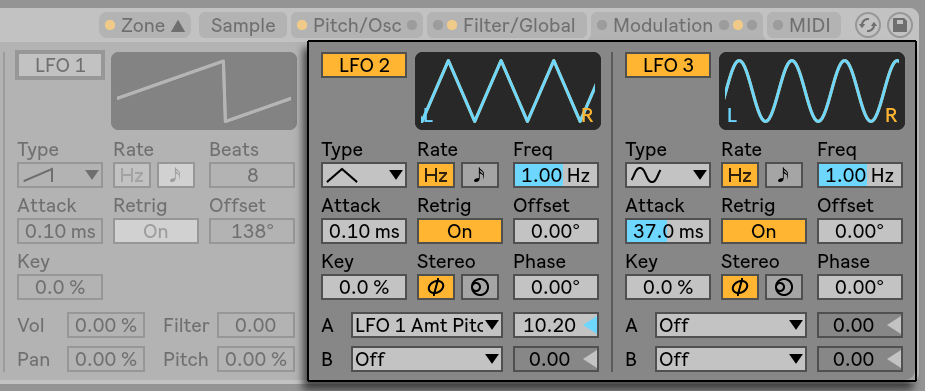Click LFO 3 Offset 0.00° field

[860, 231]
